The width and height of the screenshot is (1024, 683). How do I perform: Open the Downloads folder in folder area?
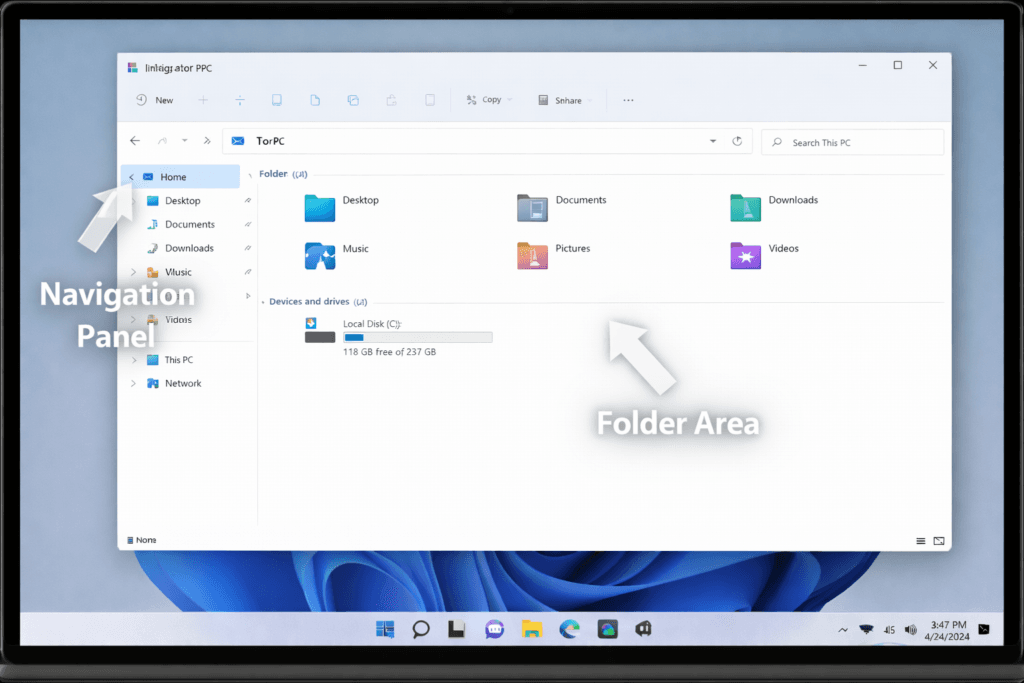745,207
